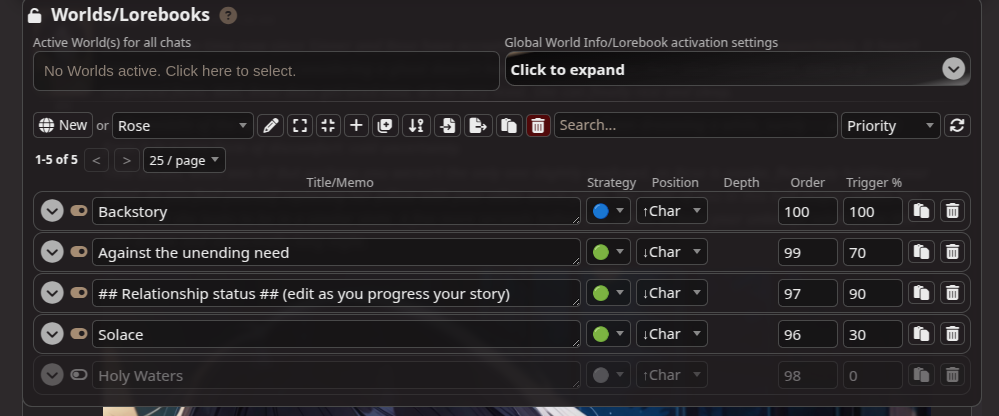Edit Solace Trigger % field 30
The height and width of the screenshot is (416, 999).
pyautogui.click(x=873, y=334)
